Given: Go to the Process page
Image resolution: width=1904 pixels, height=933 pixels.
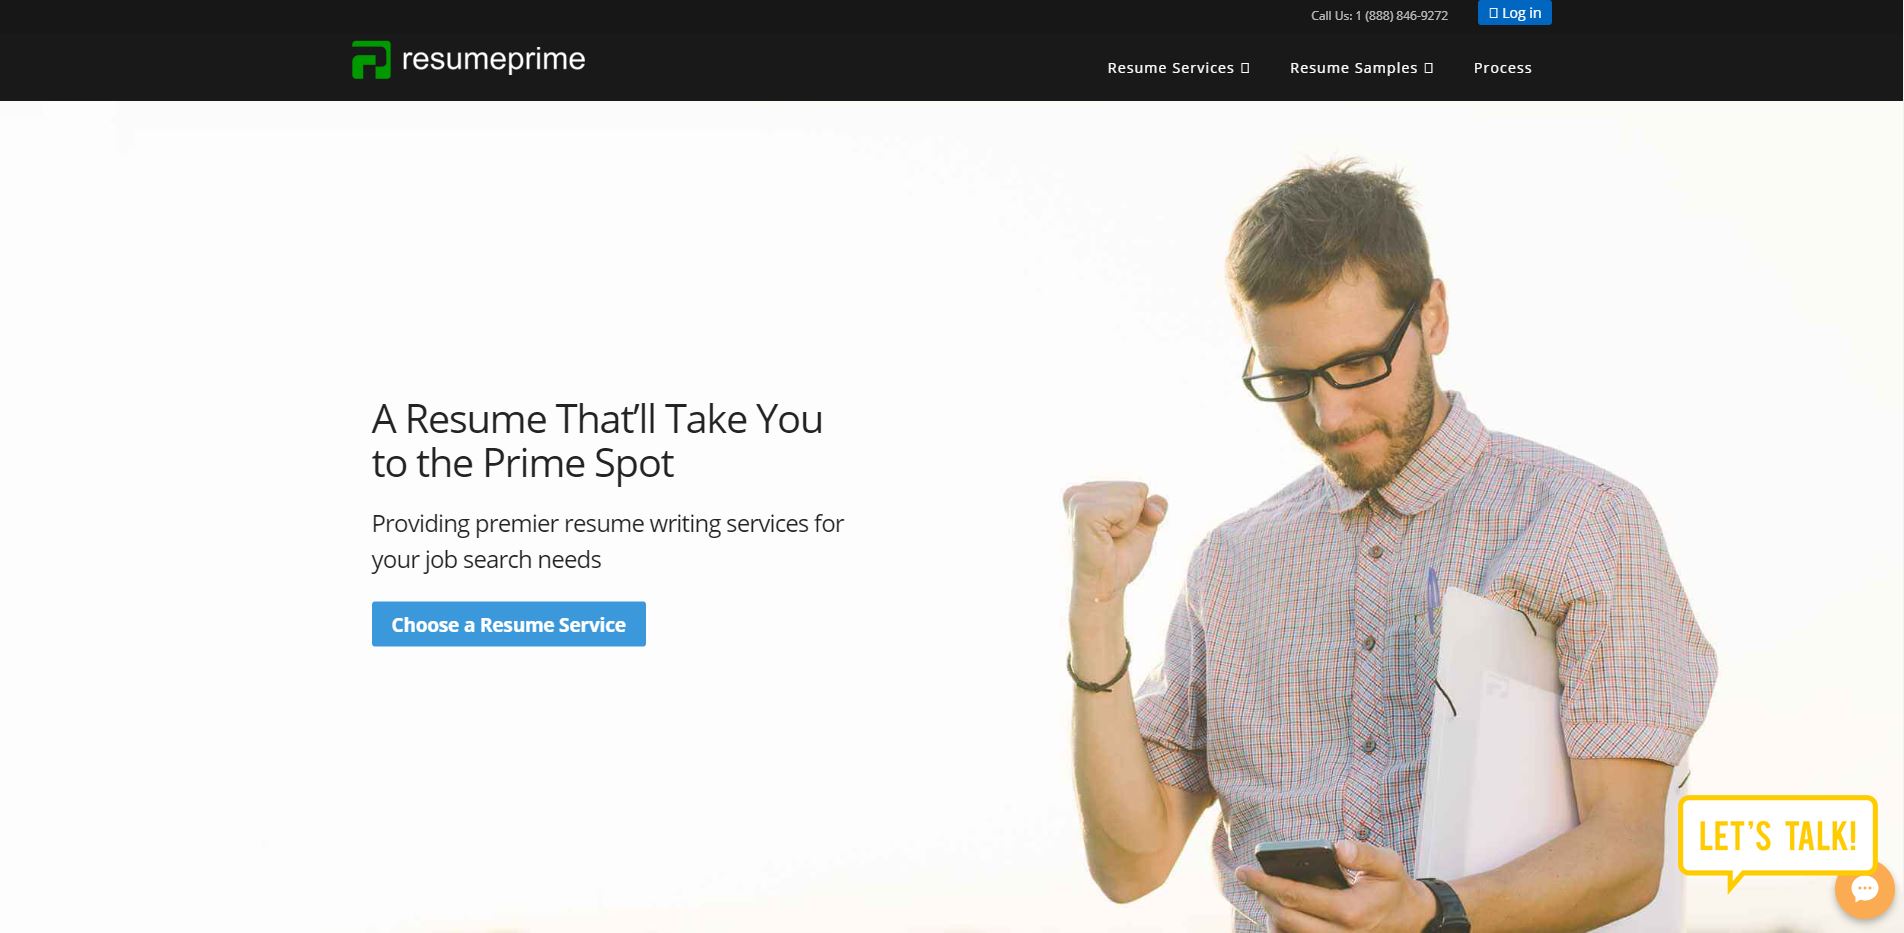Looking at the screenshot, I should [1502, 68].
